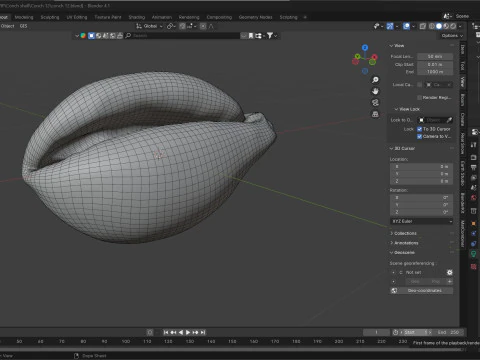Select rendered viewport shading
480x360 pixels.
tap(453, 26)
